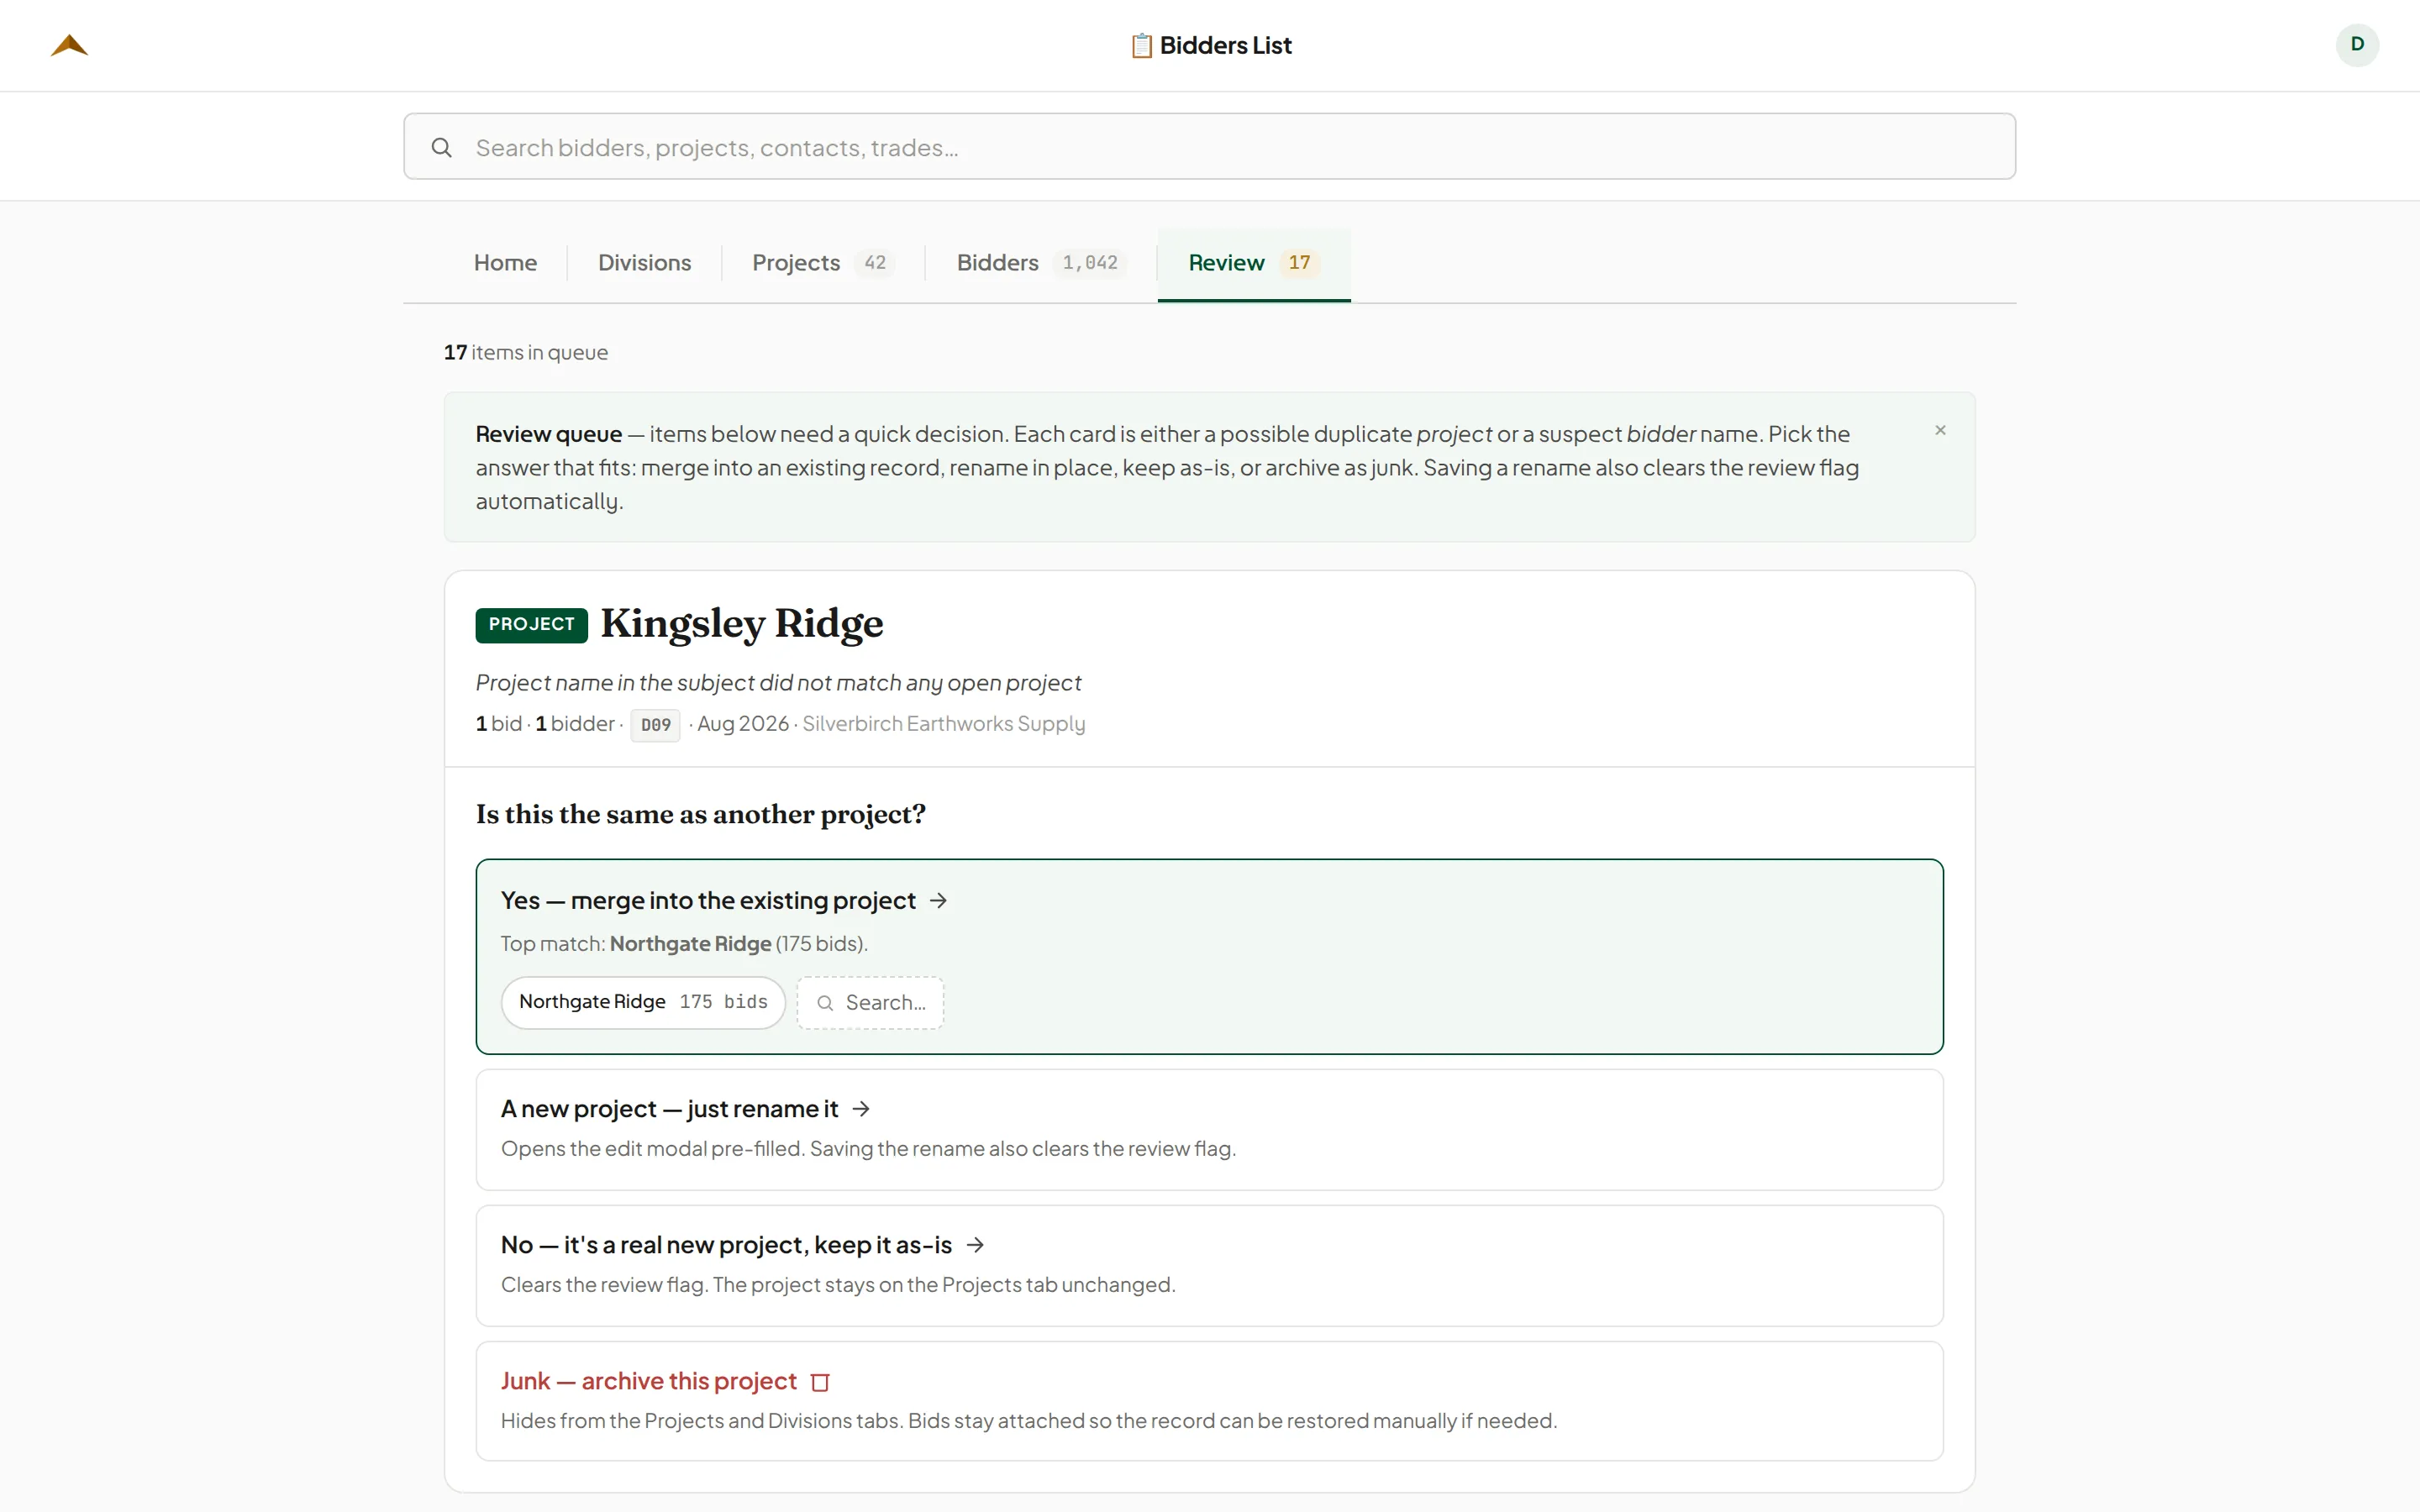This screenshot has width=2420, height=1512.
Task: Open the Search... chip for other projects
Action: click(870, 1002)
